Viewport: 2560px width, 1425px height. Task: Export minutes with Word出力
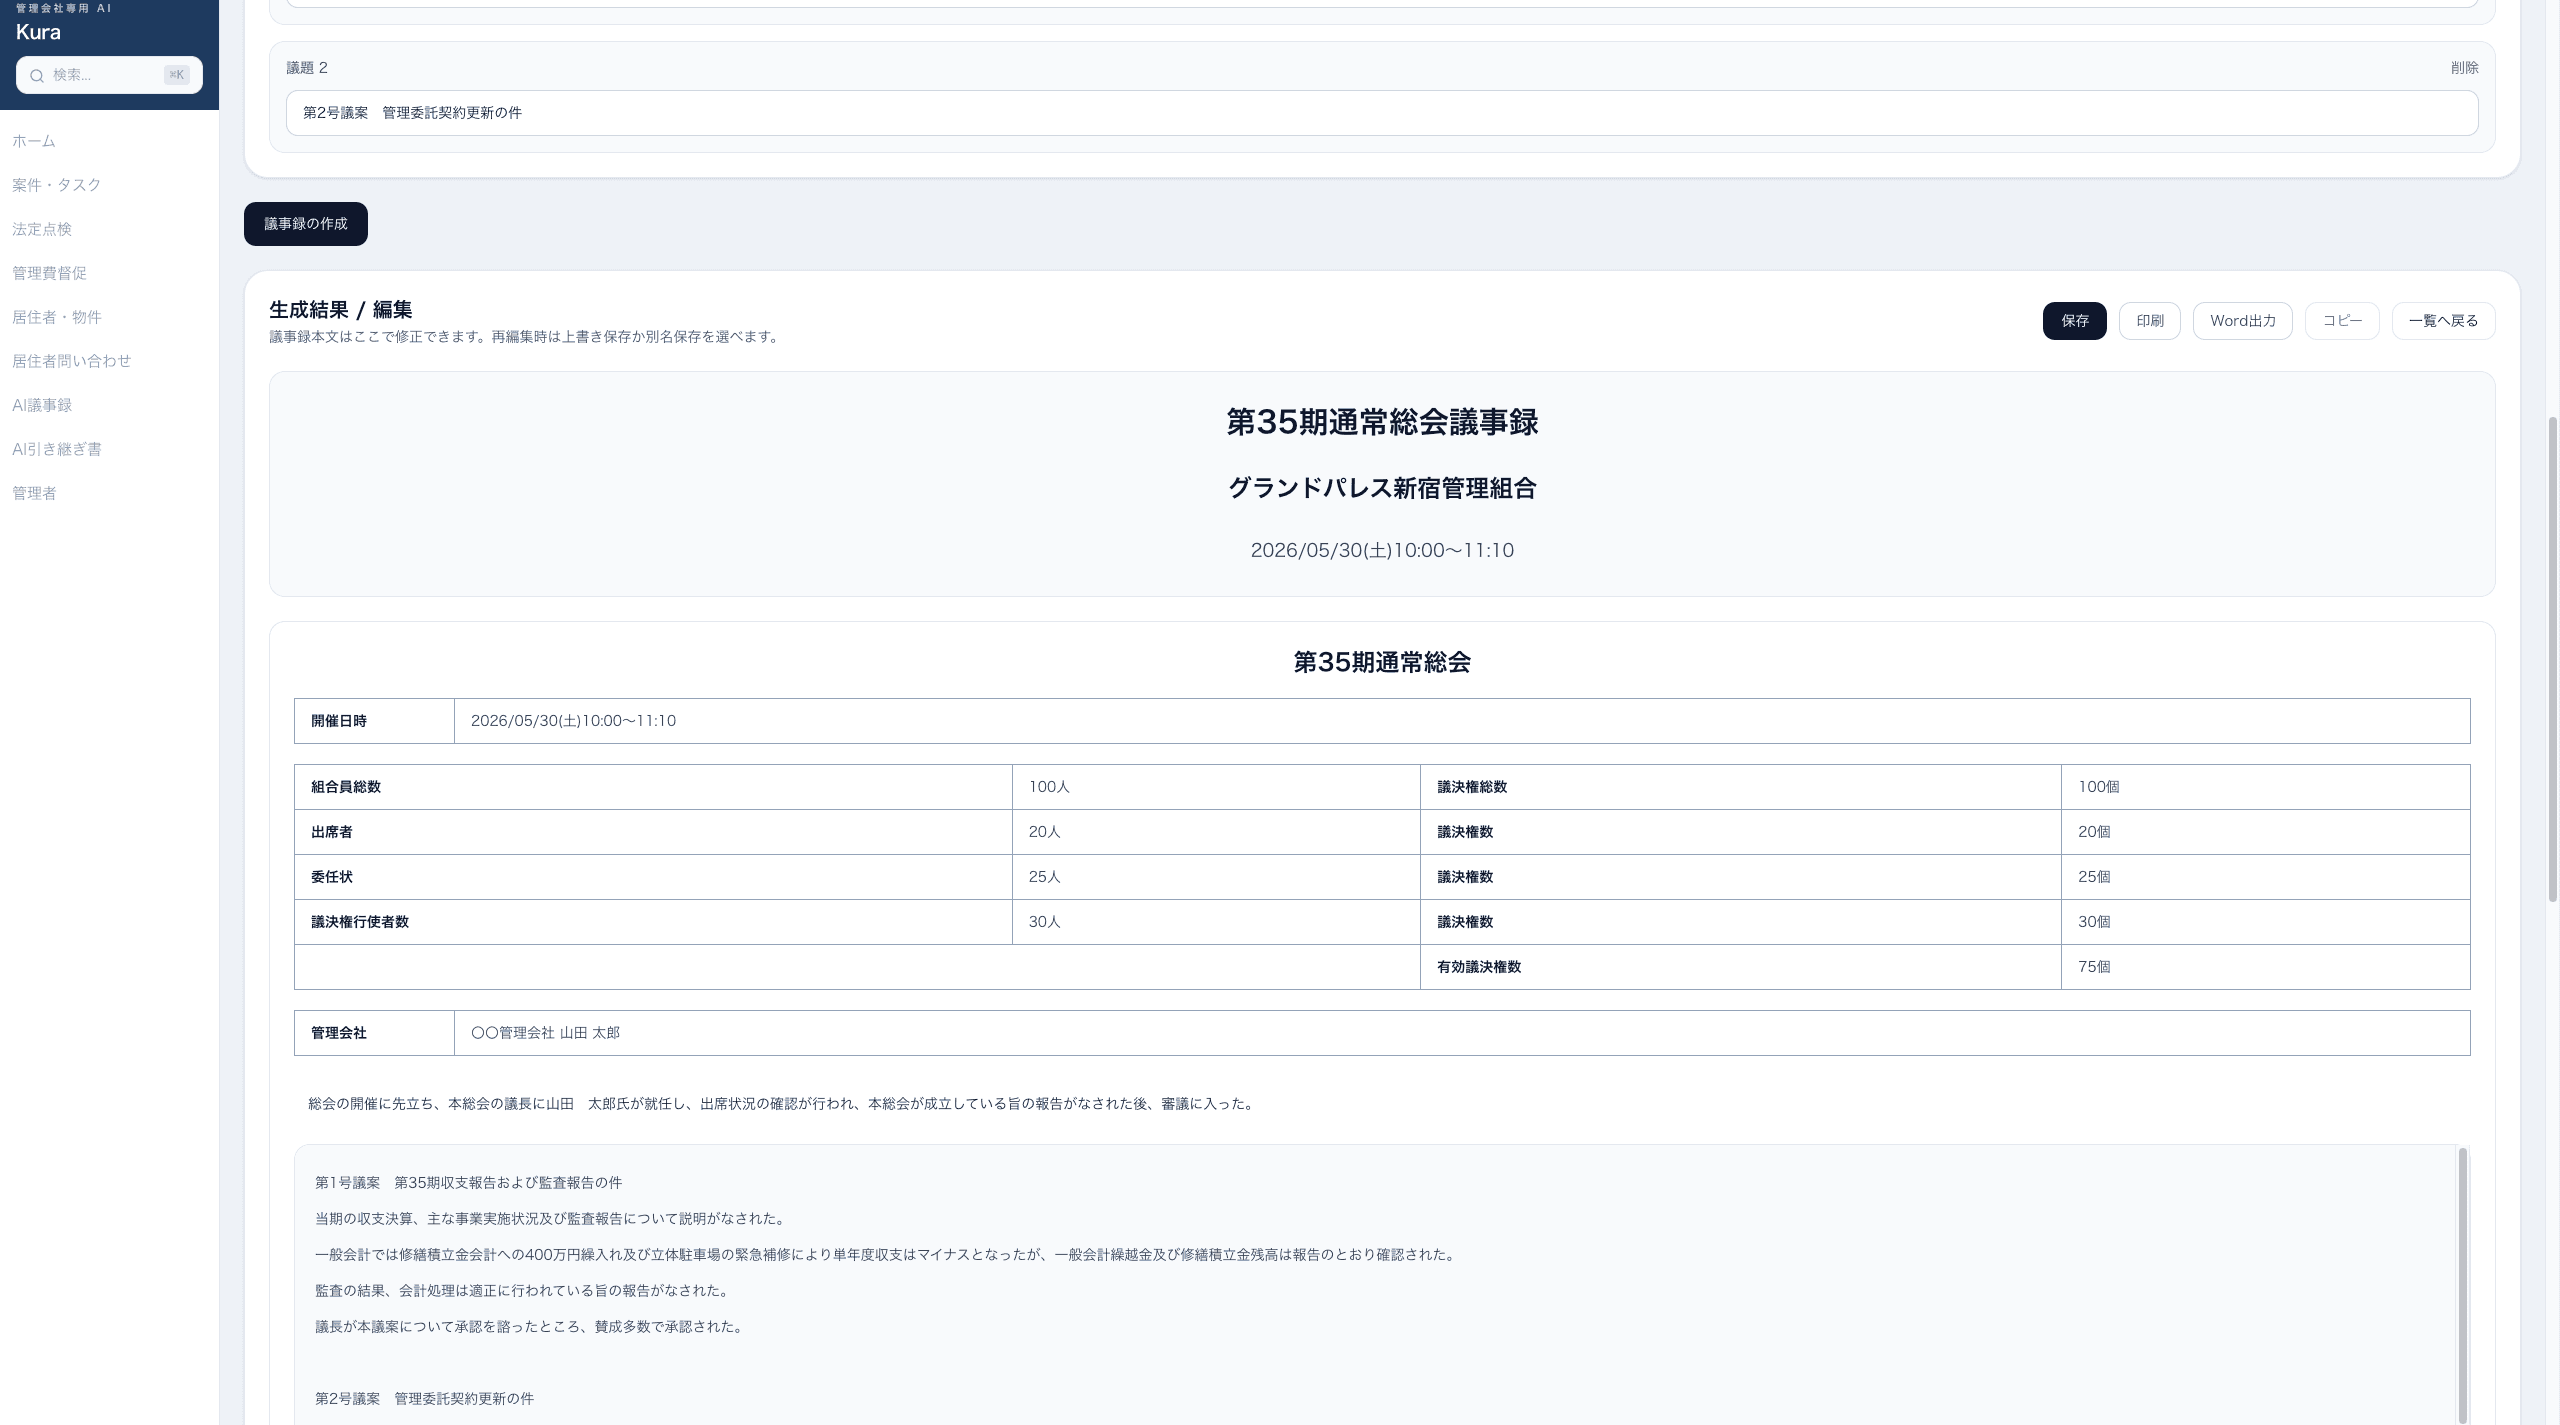(2243, 321)
